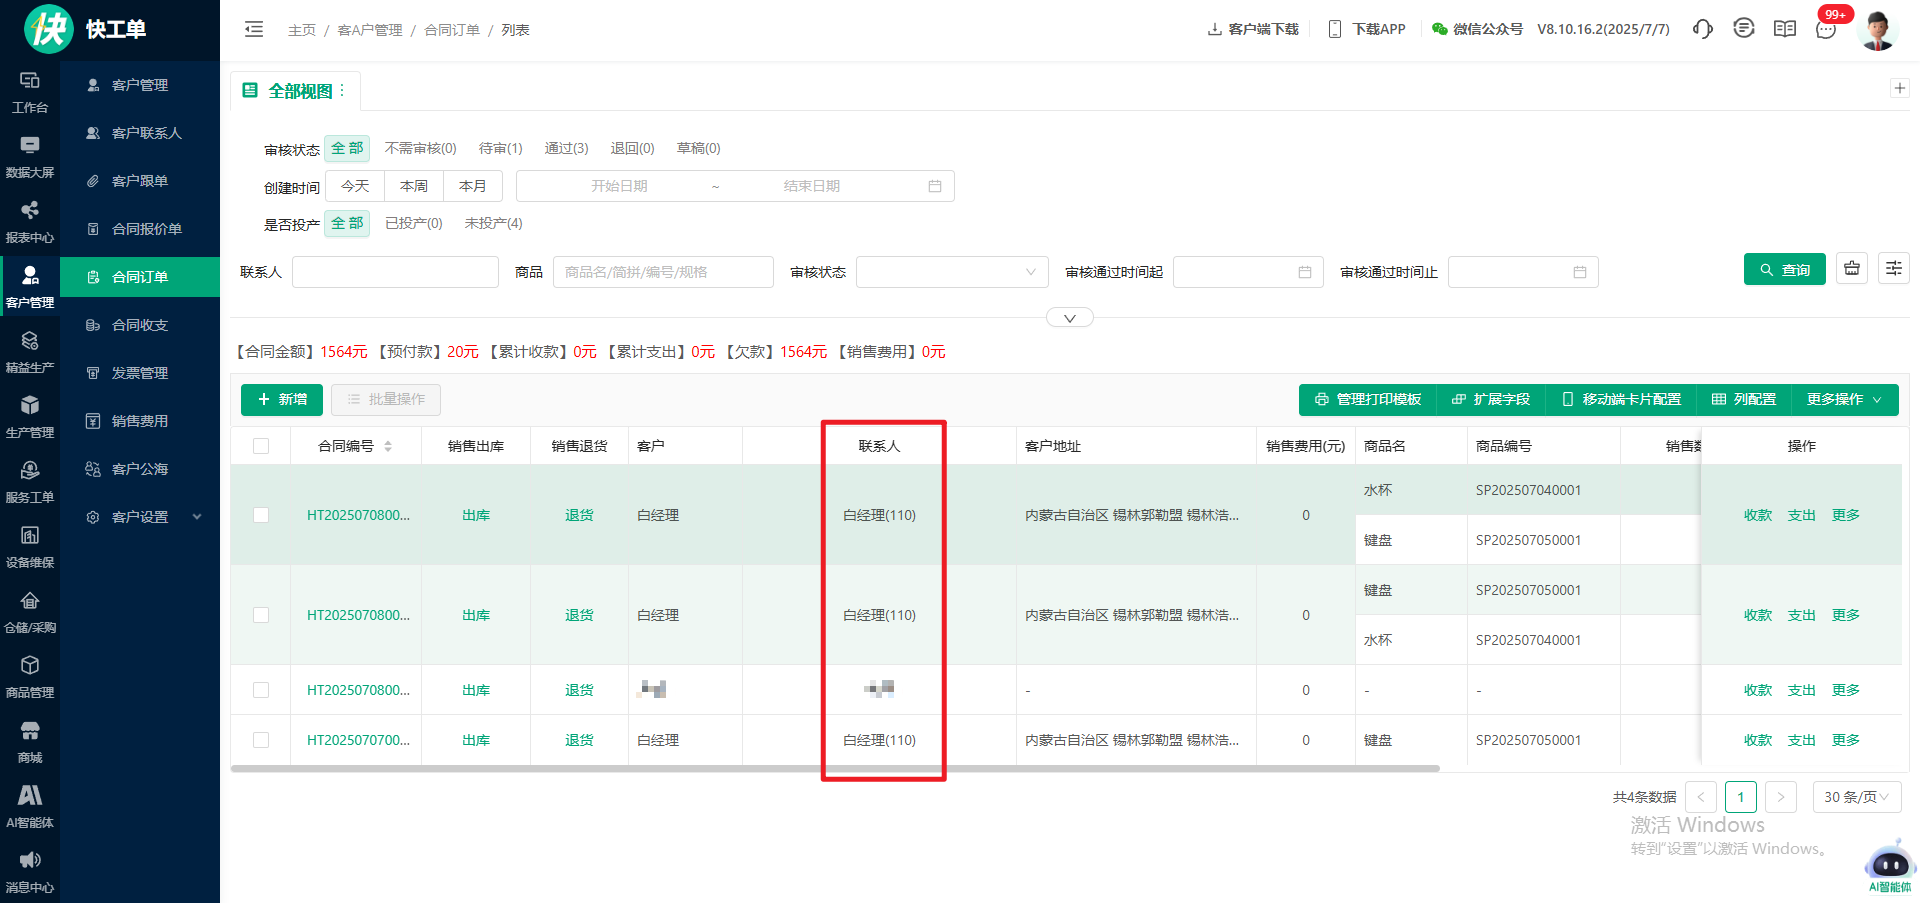Click the horizontal scrollbar under the table

[834, 769]
